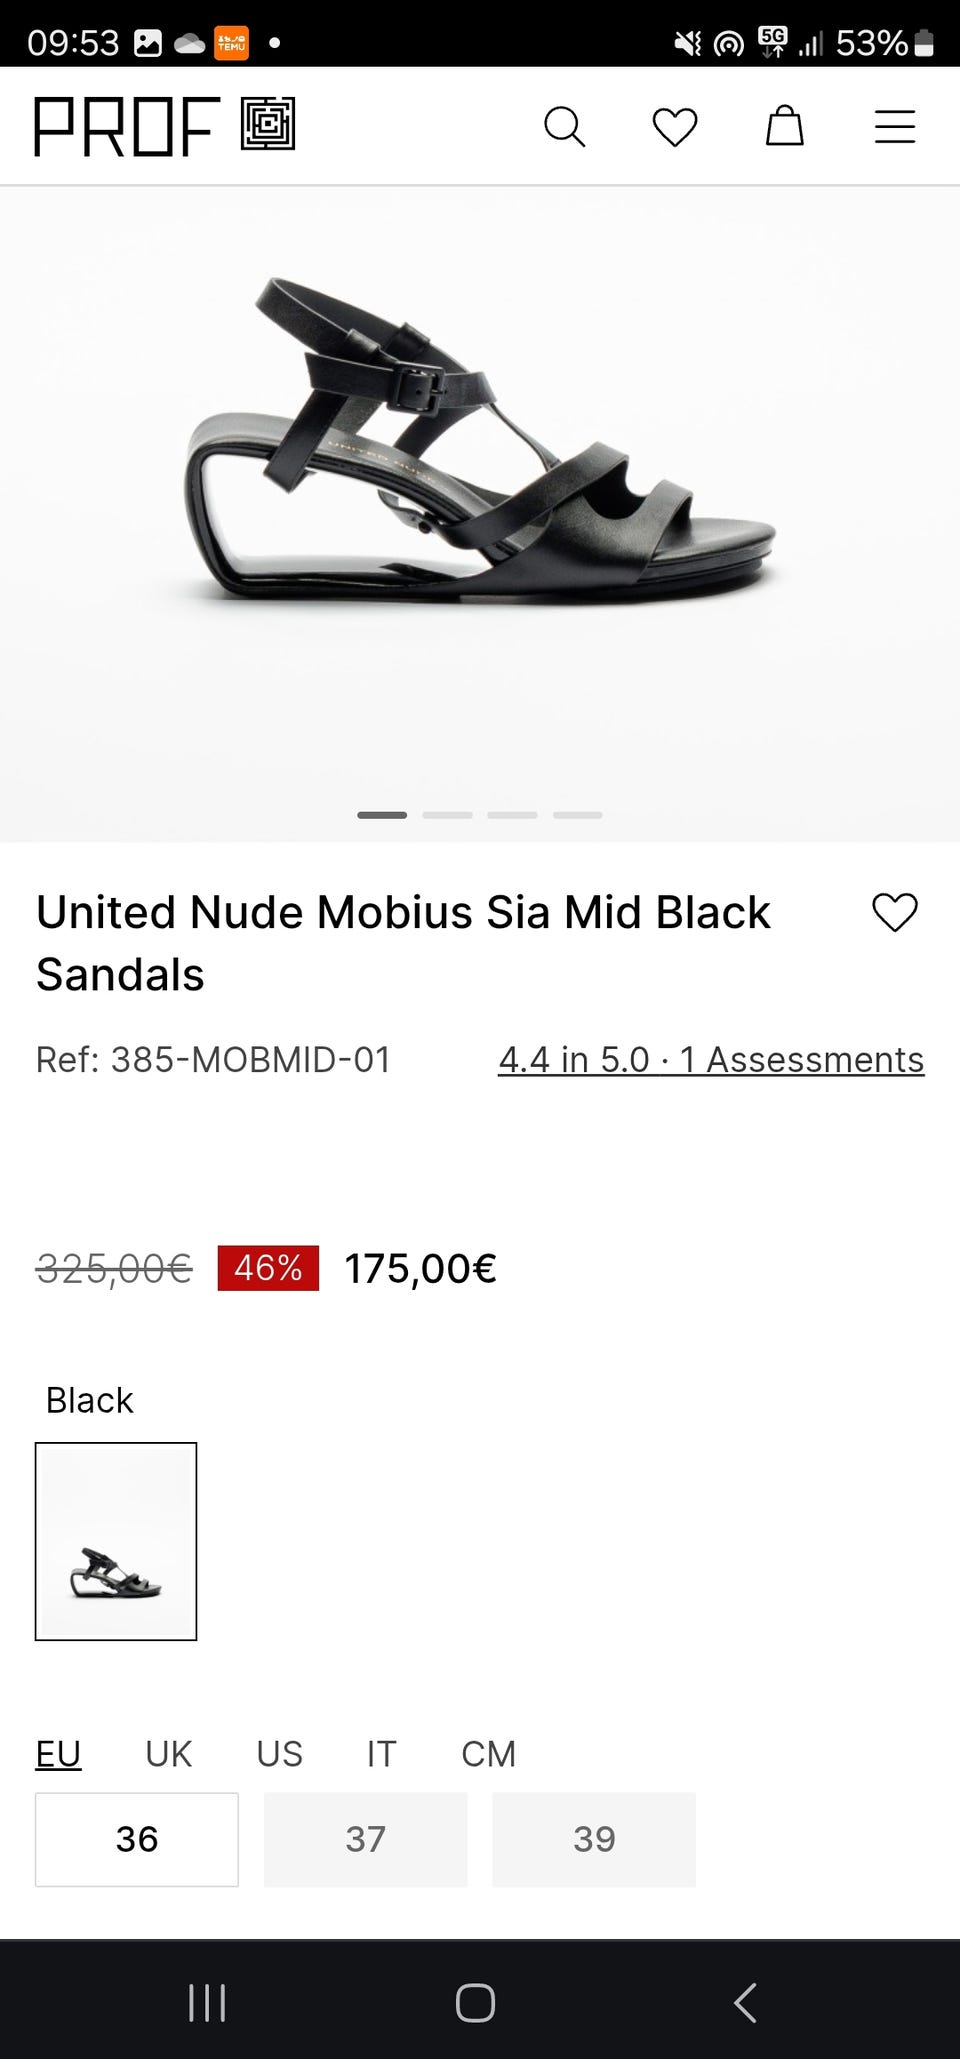Image resolution: width=960 pixels, height=2059 pixels.
Task: Open wishlist heart in header
Action: pyautogui.click(x=675, y=127)
